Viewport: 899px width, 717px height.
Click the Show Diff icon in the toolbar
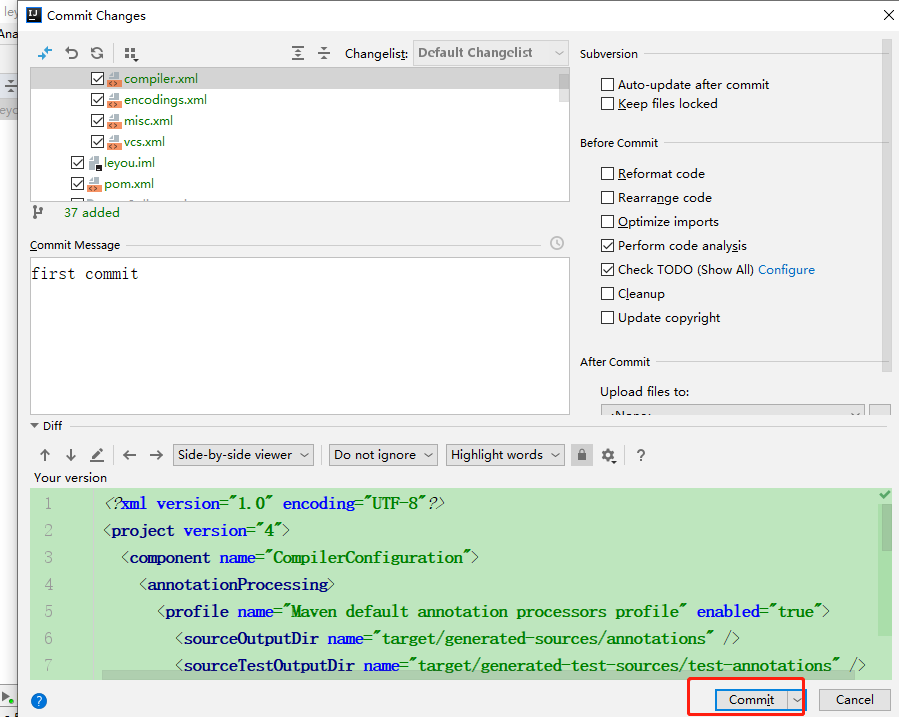44,53
